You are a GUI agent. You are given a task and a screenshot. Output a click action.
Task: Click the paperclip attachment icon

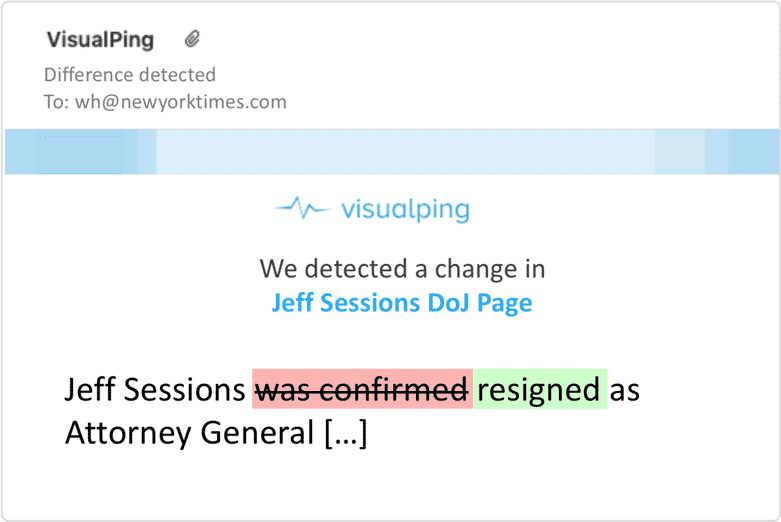tap(192, 39)
